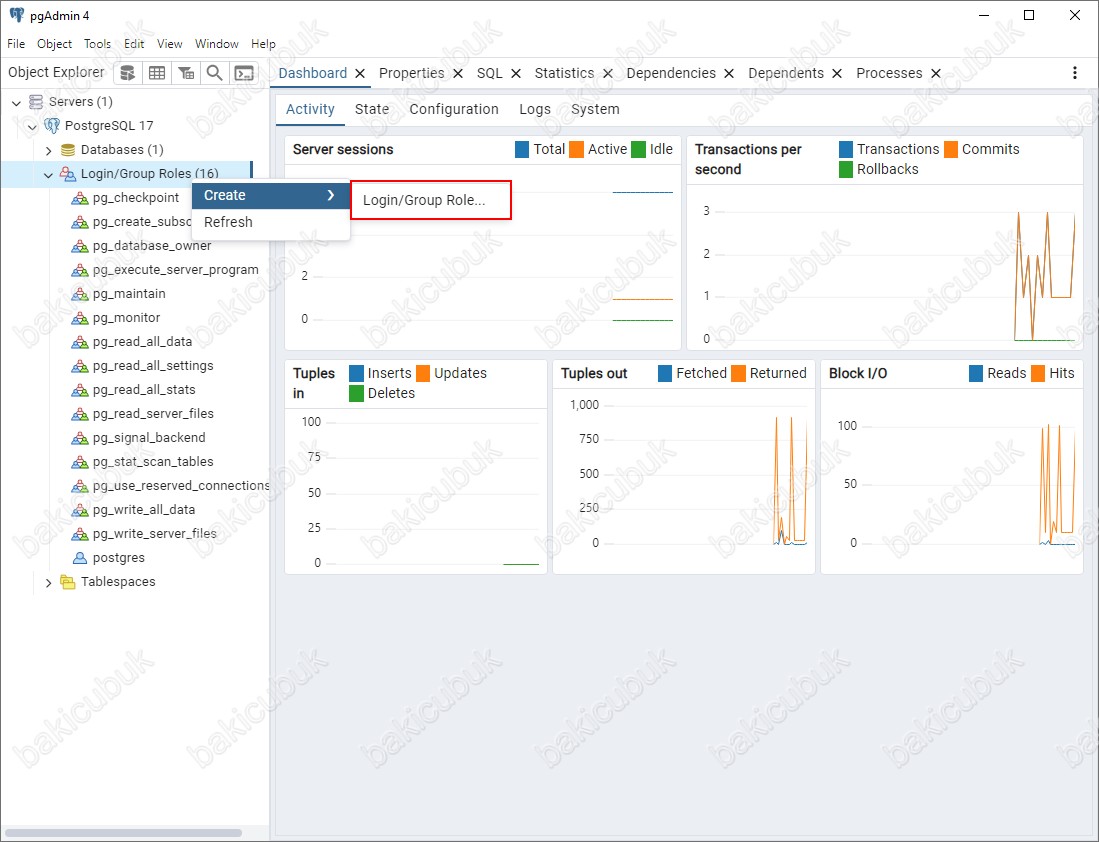Close the Processes tab

tap(936, 74)
